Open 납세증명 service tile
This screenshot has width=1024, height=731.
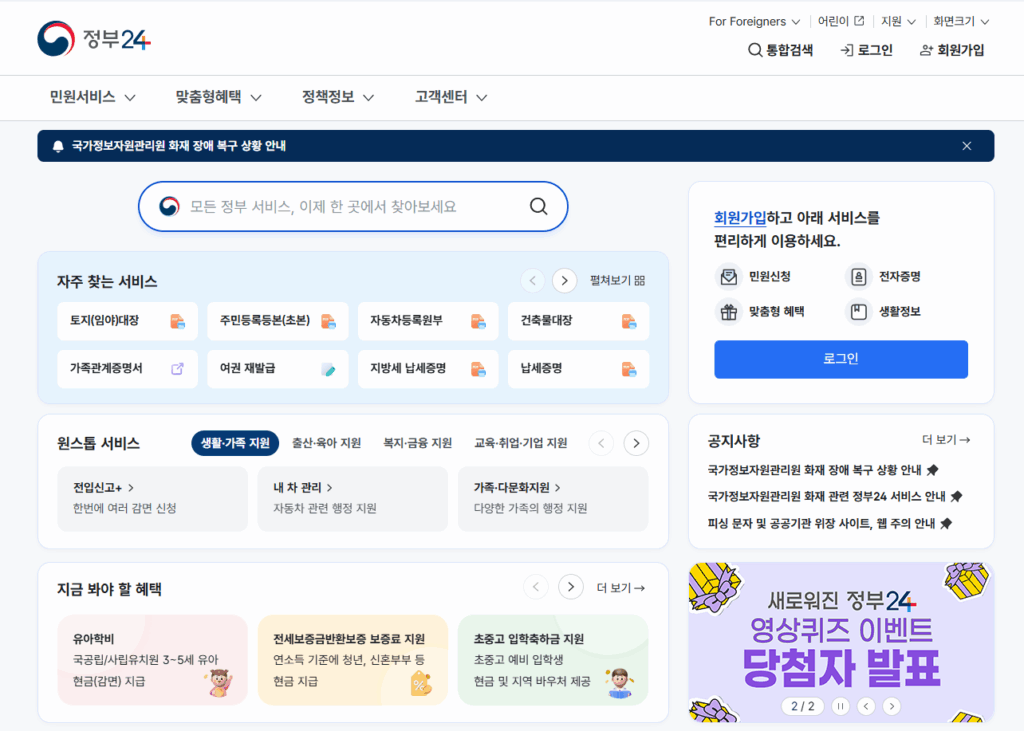[x=579, y=368]
